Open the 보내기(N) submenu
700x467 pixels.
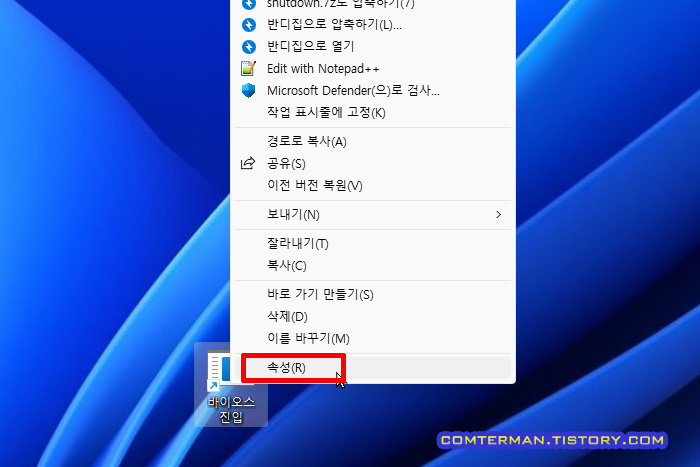373,215
